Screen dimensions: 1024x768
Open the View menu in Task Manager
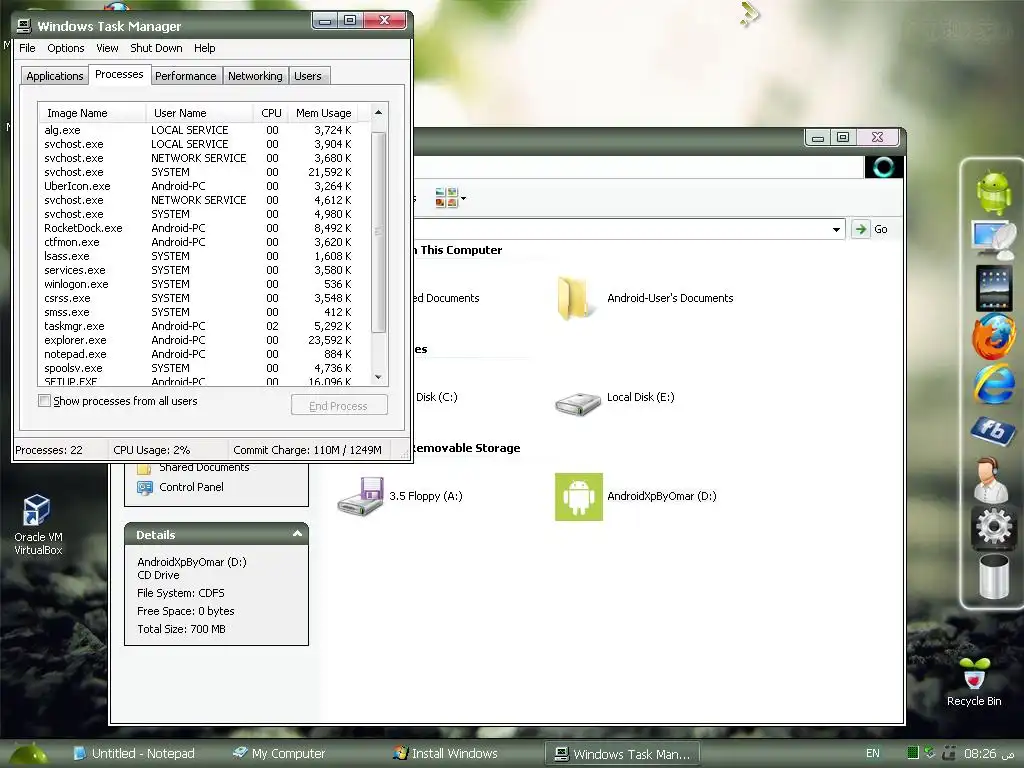pyautogui.click(x=107, y=48)
